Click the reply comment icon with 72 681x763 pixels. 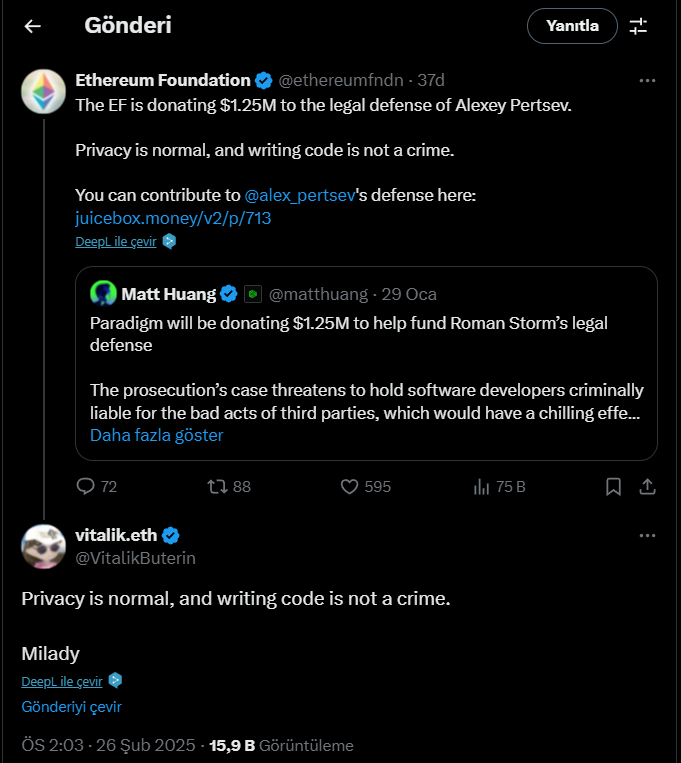pyautogui.click(x=87, y=486)
